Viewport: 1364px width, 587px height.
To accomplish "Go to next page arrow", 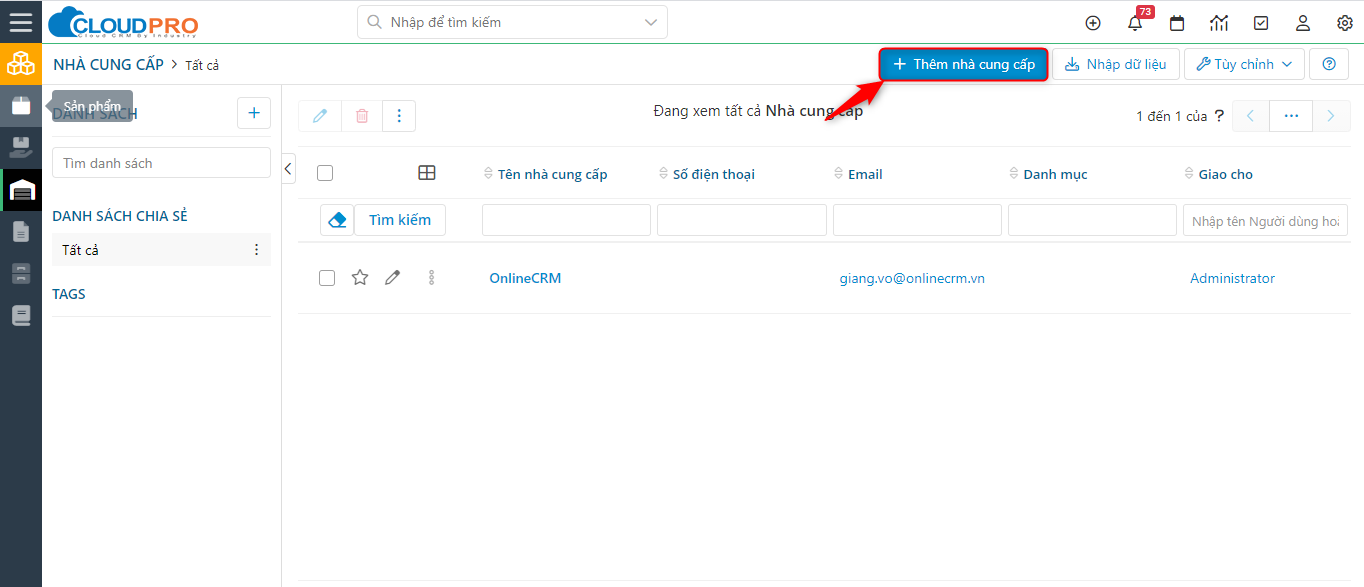I will (1330, 116).
